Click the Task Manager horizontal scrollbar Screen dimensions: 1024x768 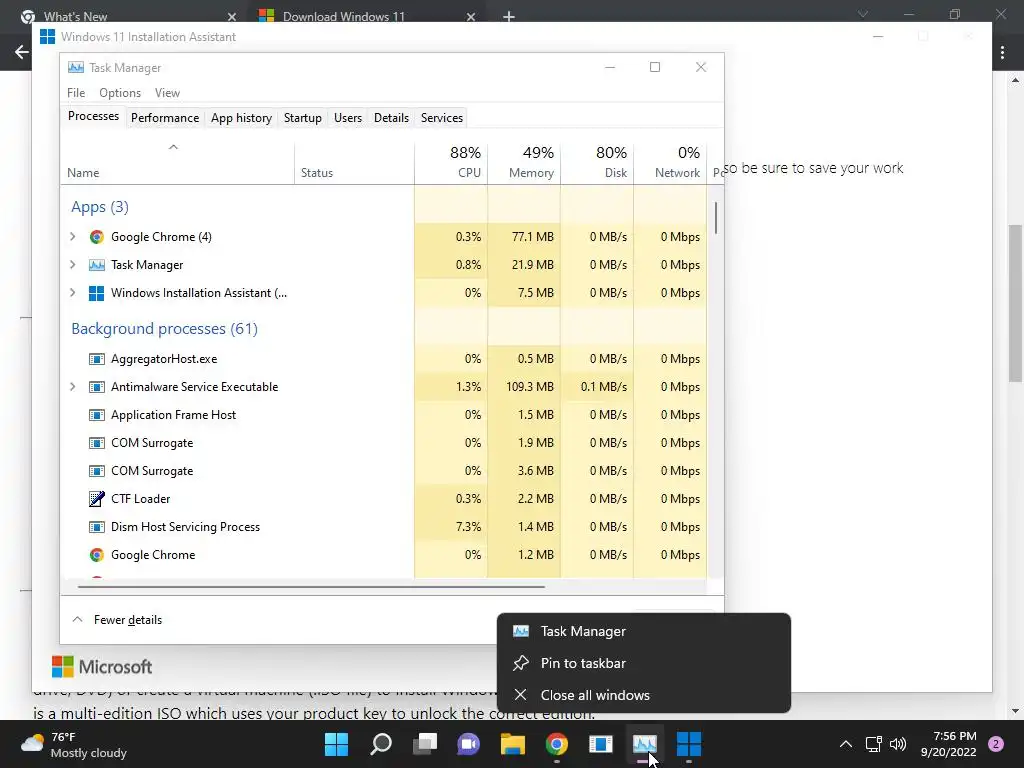click(311, 587)
